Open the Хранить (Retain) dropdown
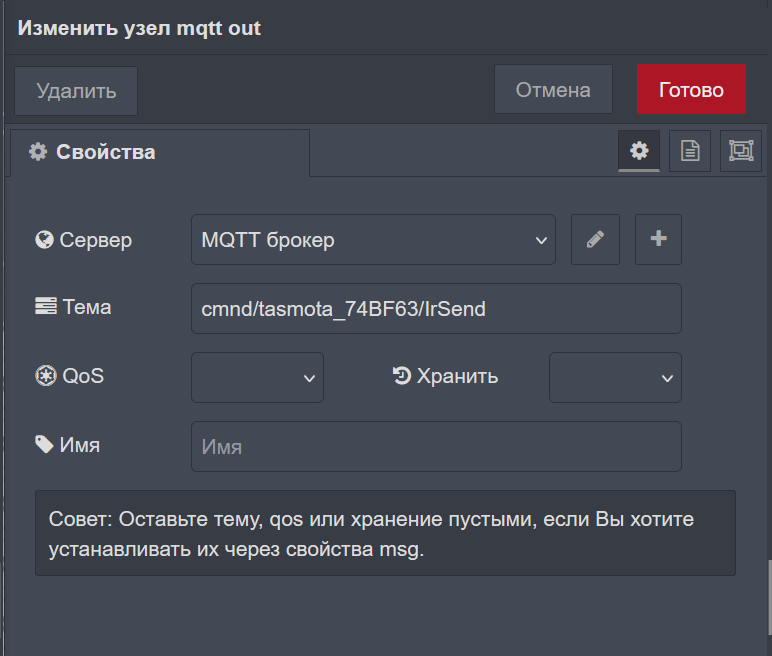 pos(615,378)
